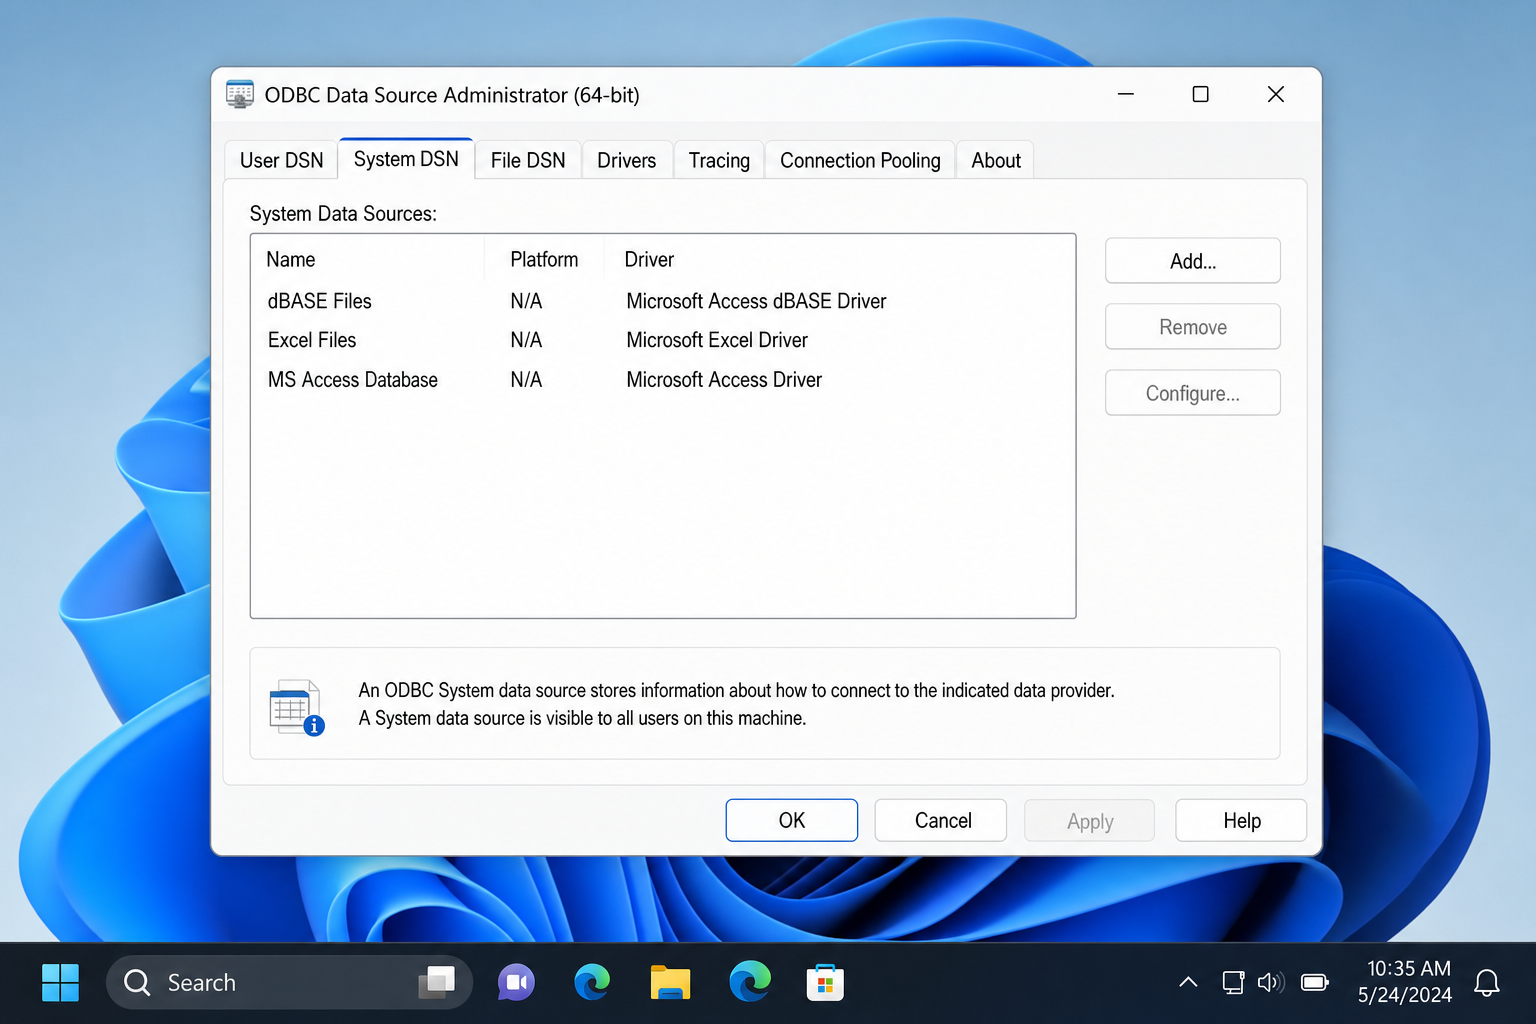Click Microsoft Access dBASE Driver cell

point(756,301)
